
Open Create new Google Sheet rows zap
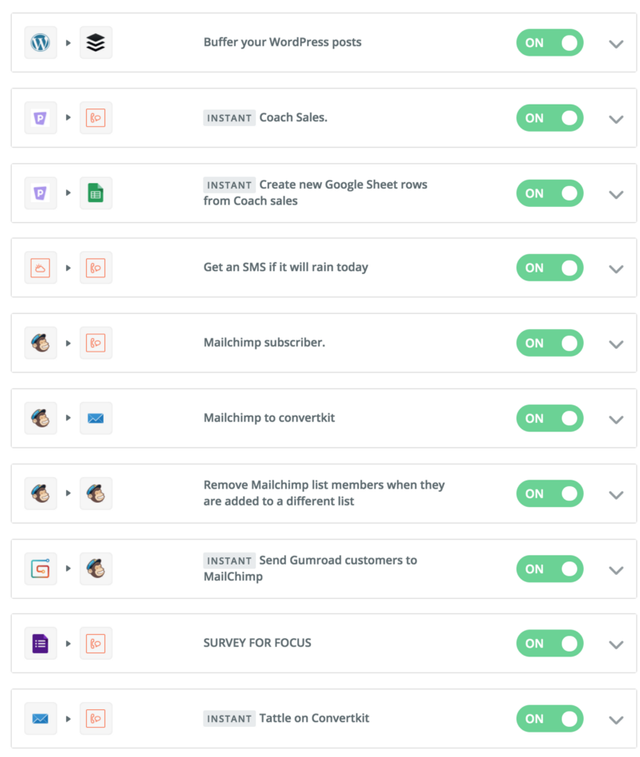[x=315, y=193]
